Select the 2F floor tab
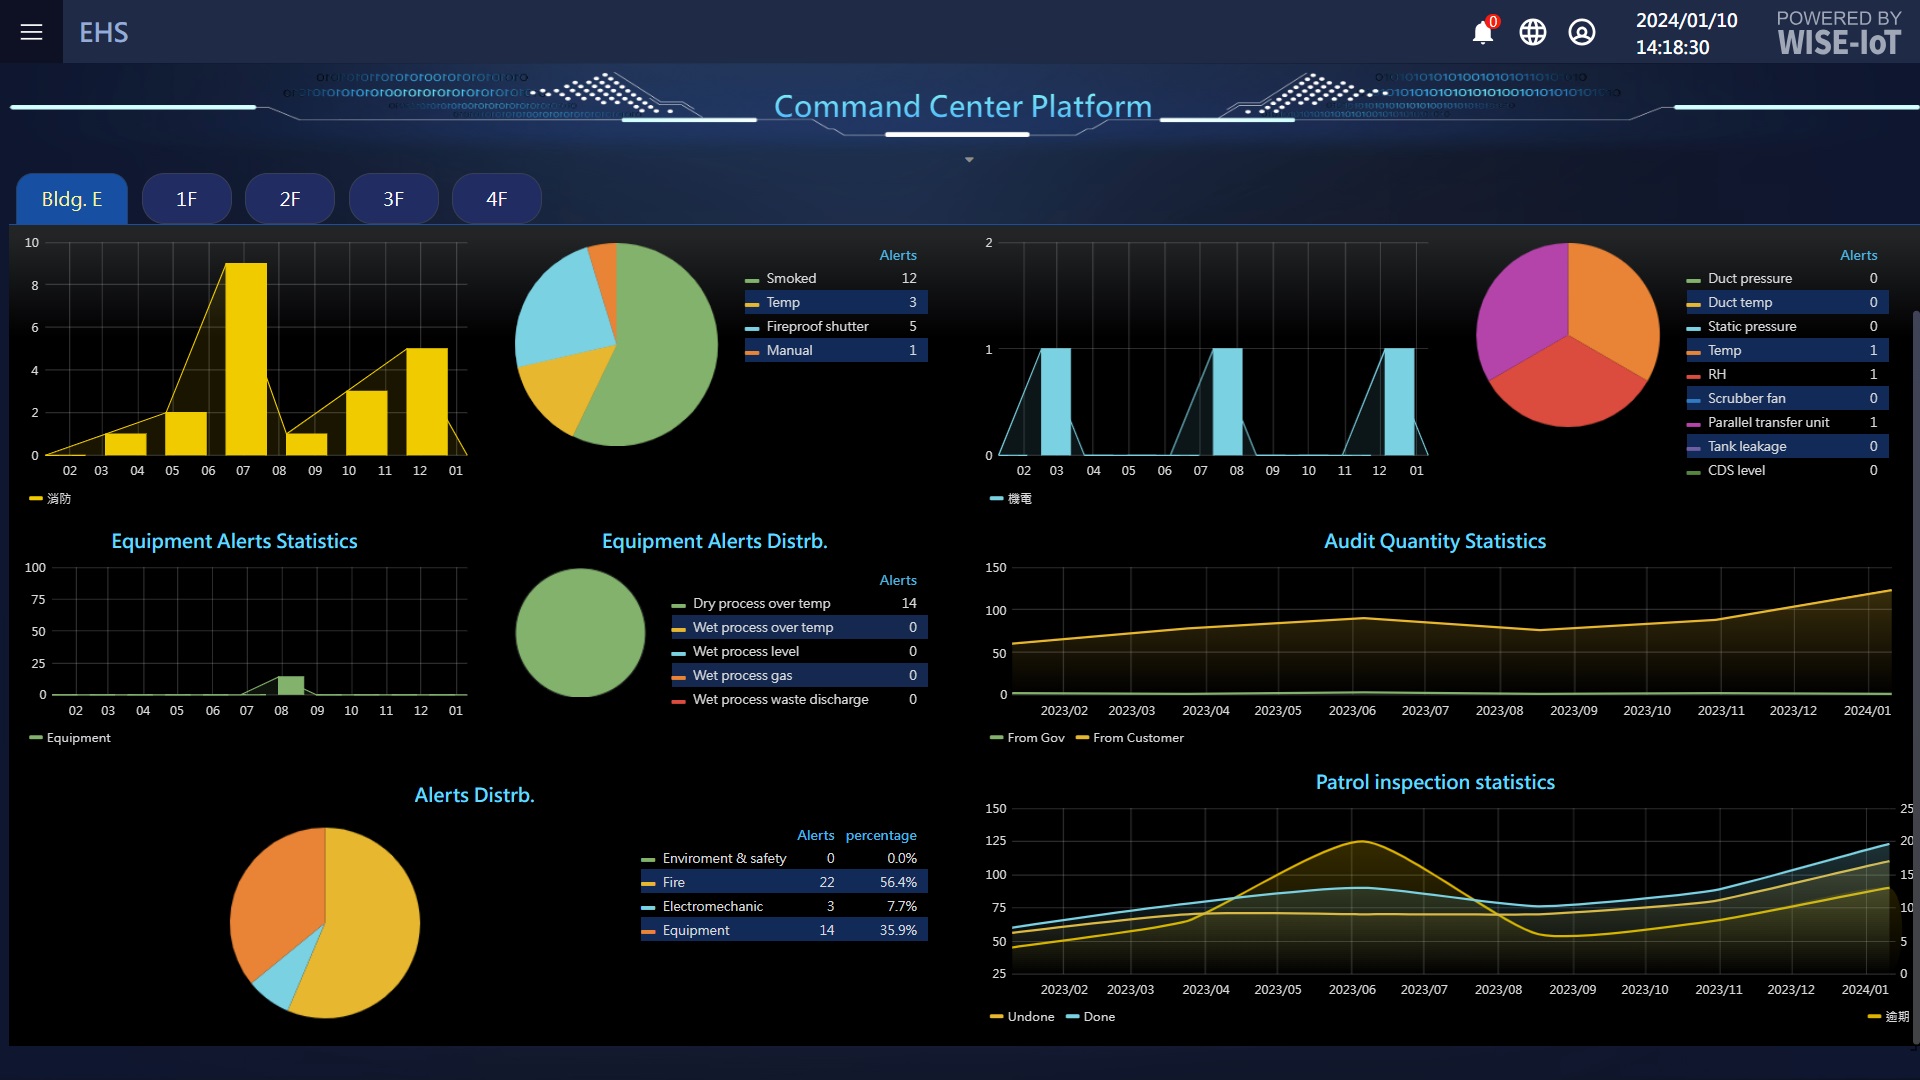The image size is (1920, 1080). (x=289, y=198)
